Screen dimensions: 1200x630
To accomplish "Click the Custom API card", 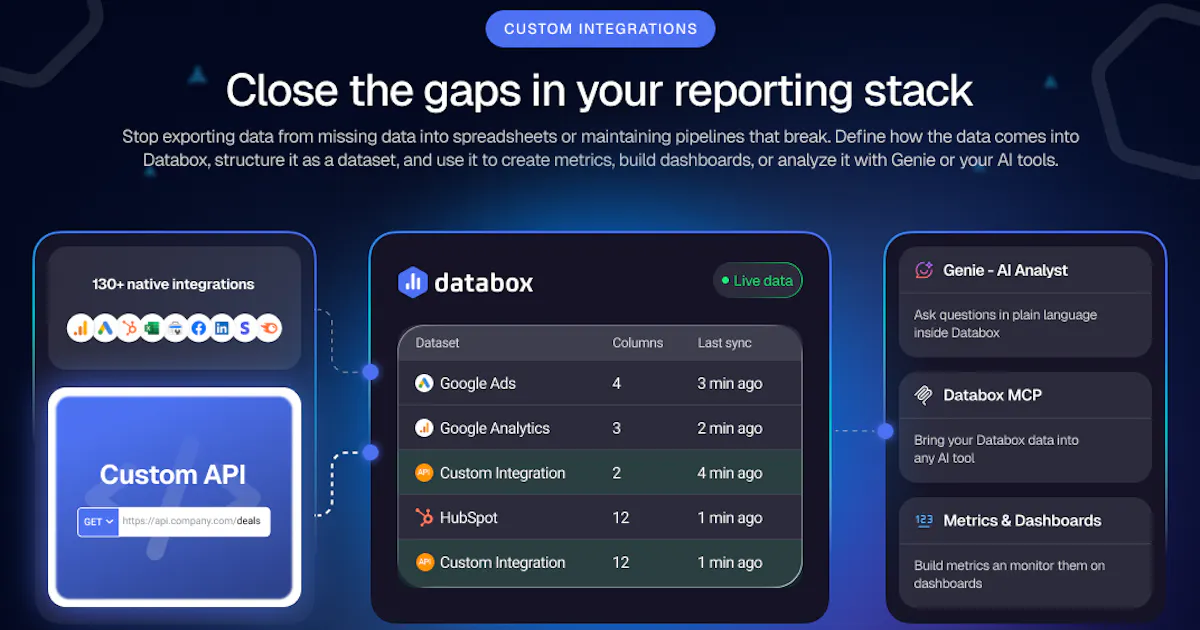I will [174, 497].
